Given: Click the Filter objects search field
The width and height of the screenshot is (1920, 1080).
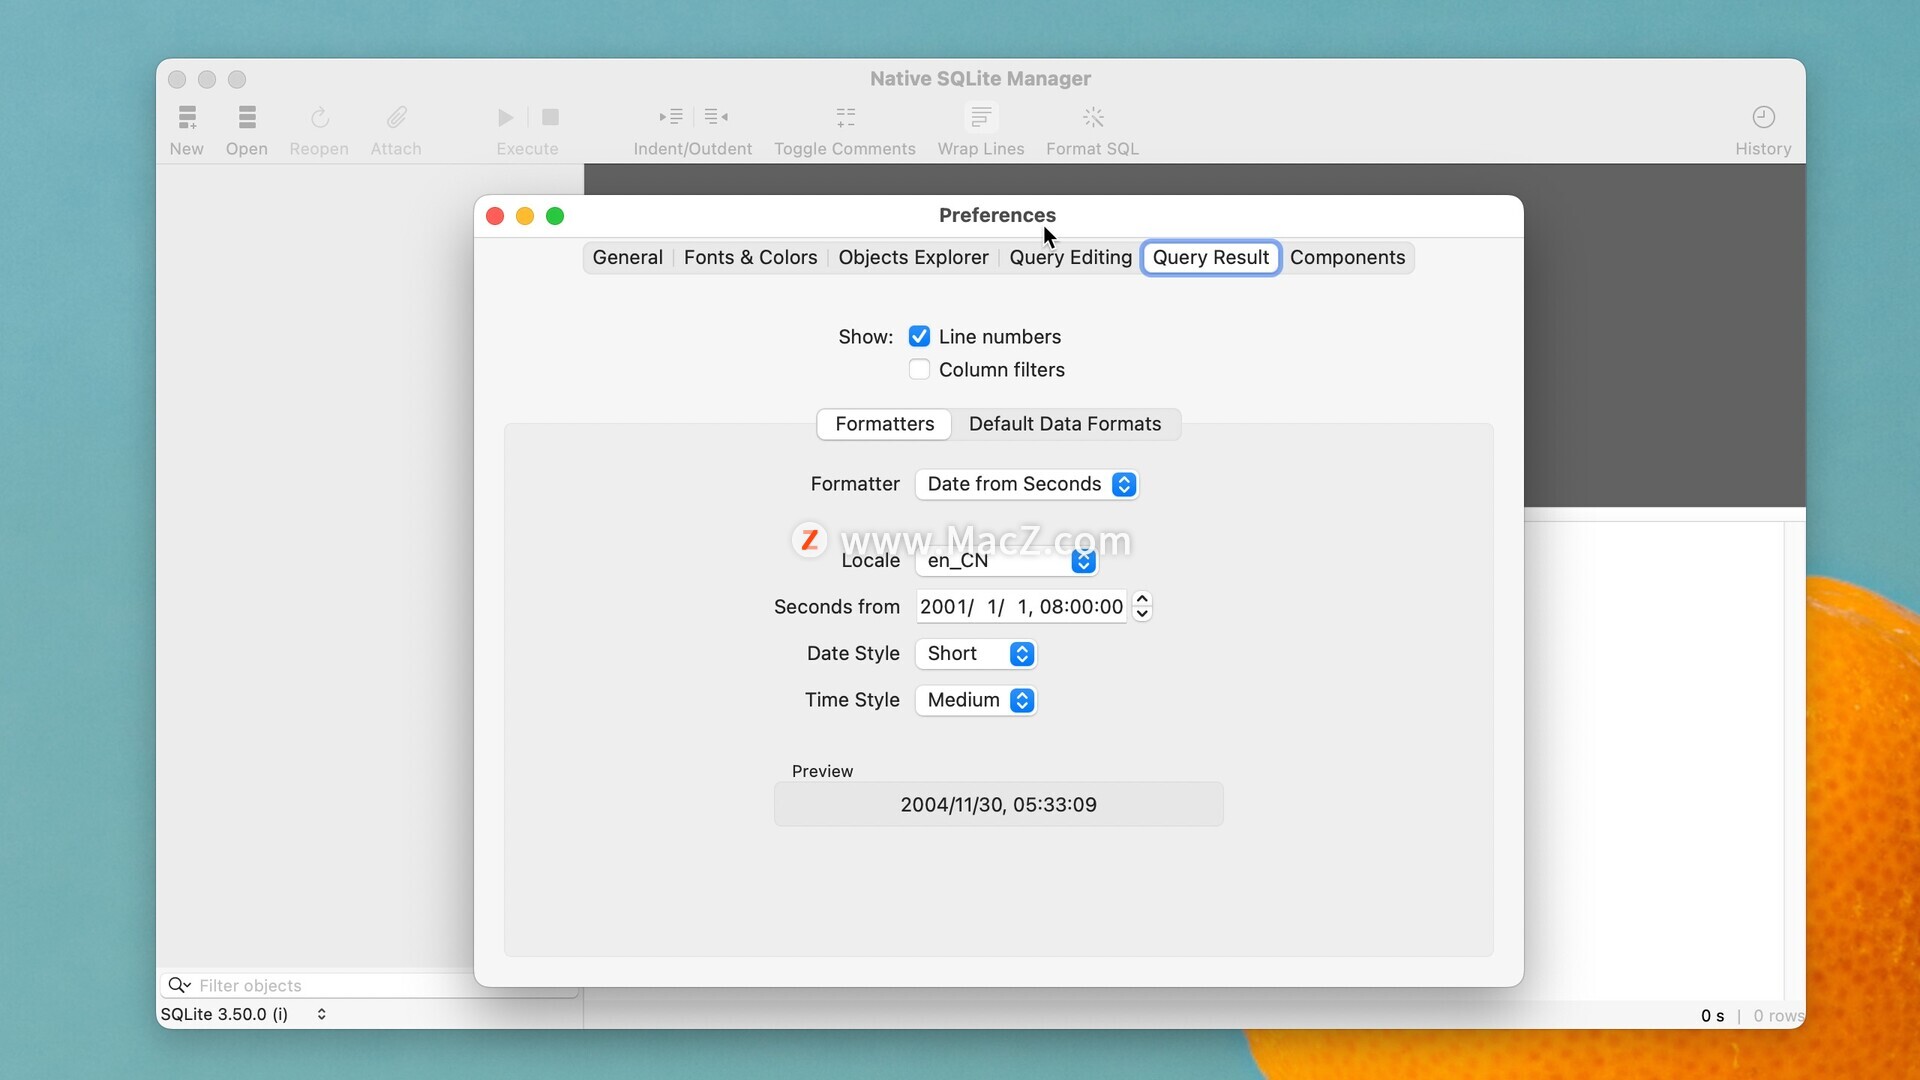Looking at the screenshot, I should (369, 986).
